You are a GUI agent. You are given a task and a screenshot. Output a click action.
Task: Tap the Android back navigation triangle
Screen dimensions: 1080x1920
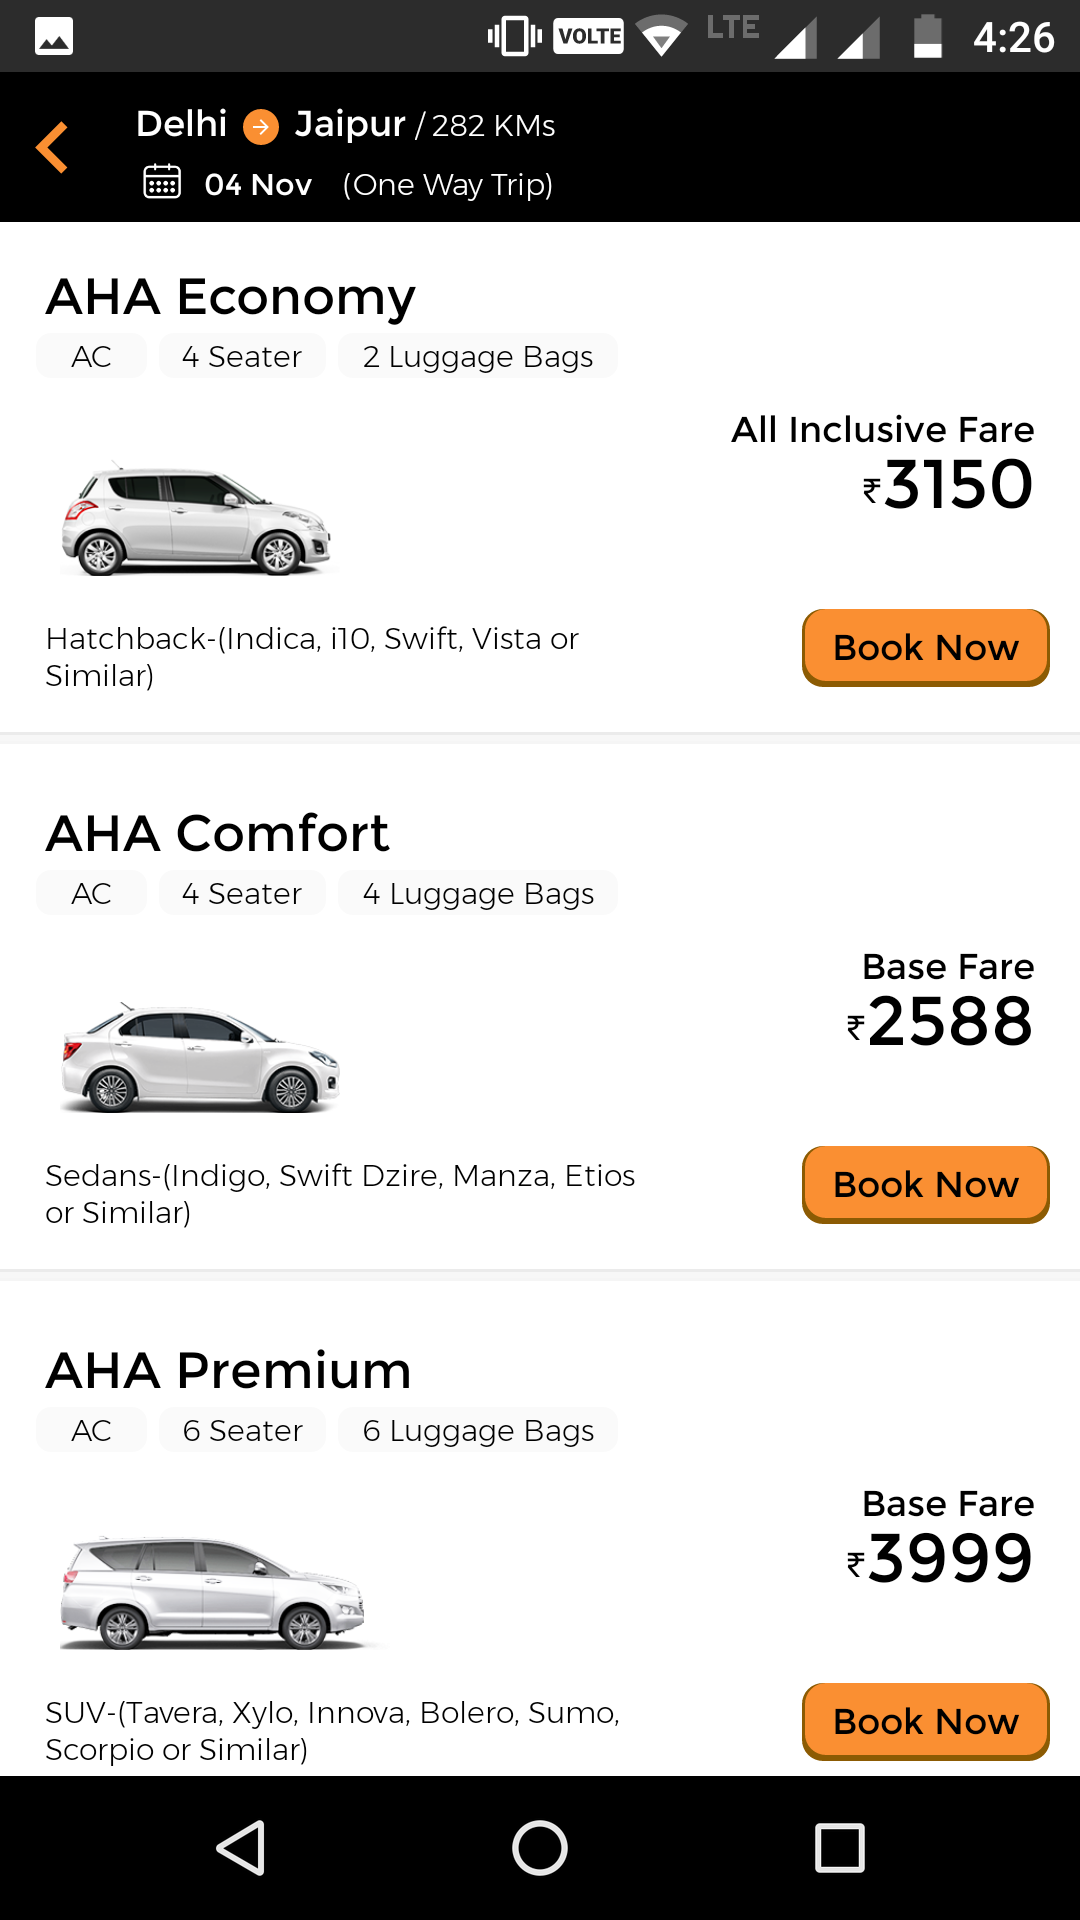[x=241, y=1847]
